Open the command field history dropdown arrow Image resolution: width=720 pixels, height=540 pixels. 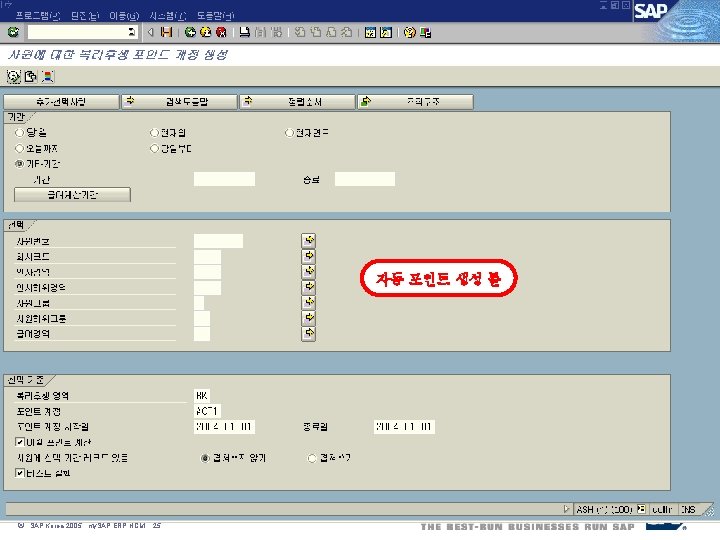132,32
